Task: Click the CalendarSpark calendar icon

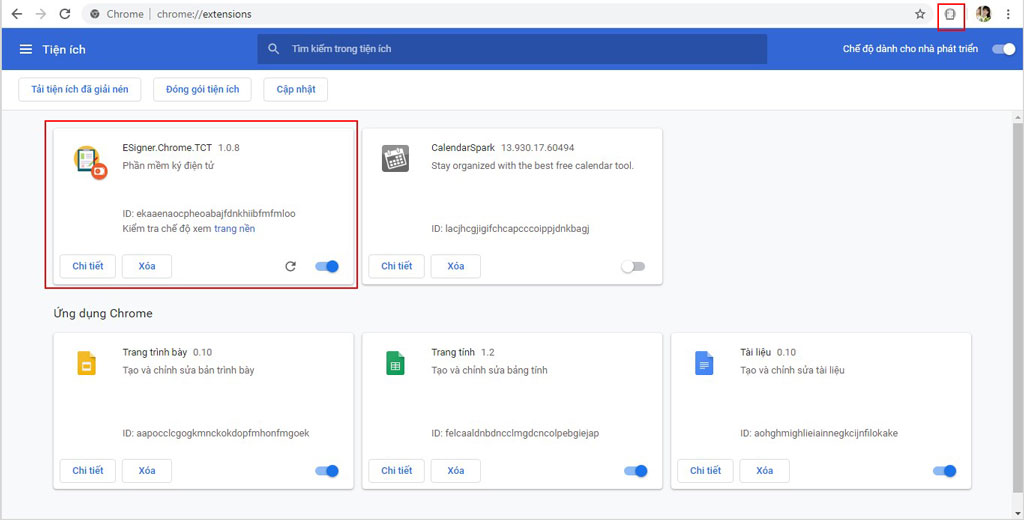Action: [395, 159]
